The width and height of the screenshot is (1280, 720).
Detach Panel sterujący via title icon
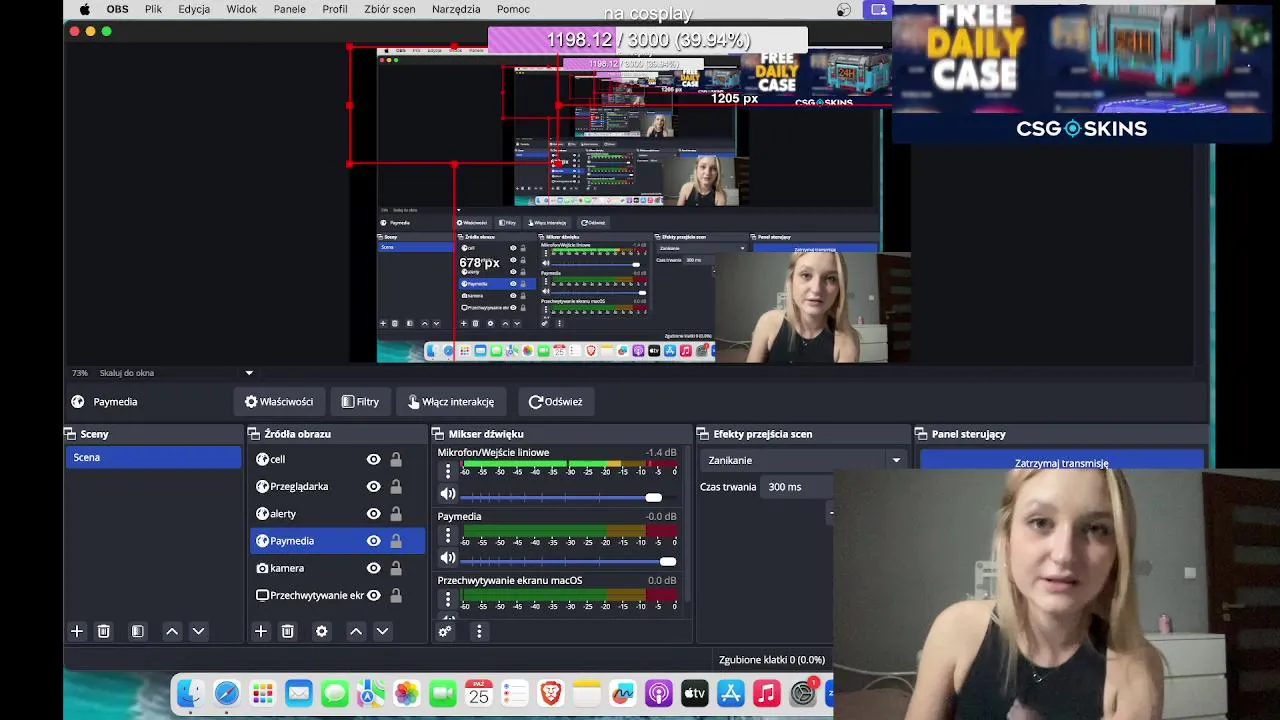click(921, 434)
